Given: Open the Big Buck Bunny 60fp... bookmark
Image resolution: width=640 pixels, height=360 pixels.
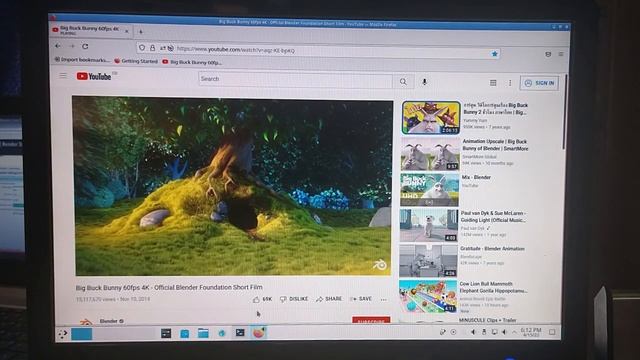Looking at the screenshot, I should point(192,62).
